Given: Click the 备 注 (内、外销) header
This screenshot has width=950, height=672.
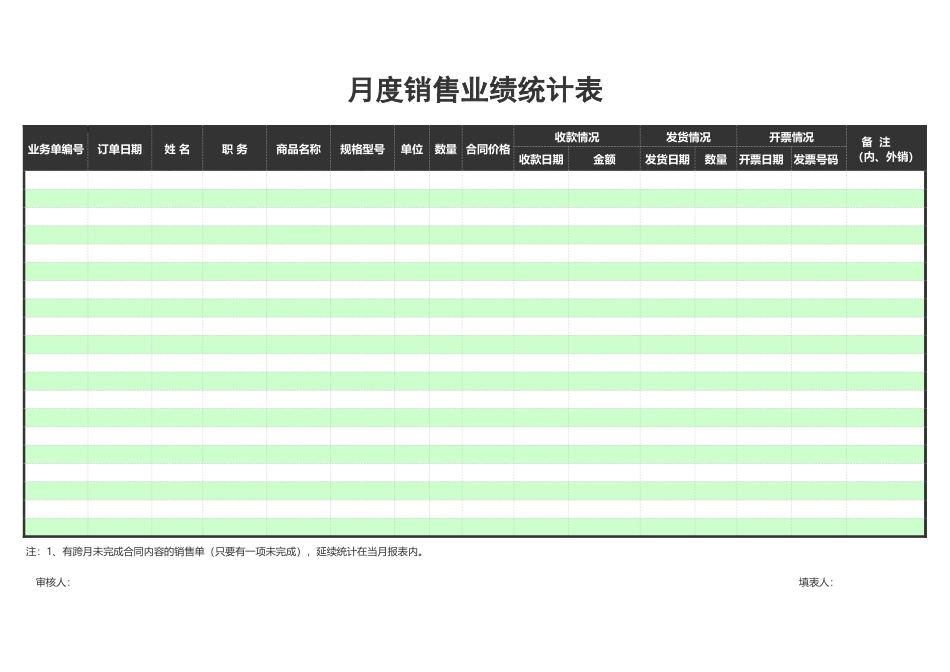Looking at the screenshot, I should [x=885, y=148].
